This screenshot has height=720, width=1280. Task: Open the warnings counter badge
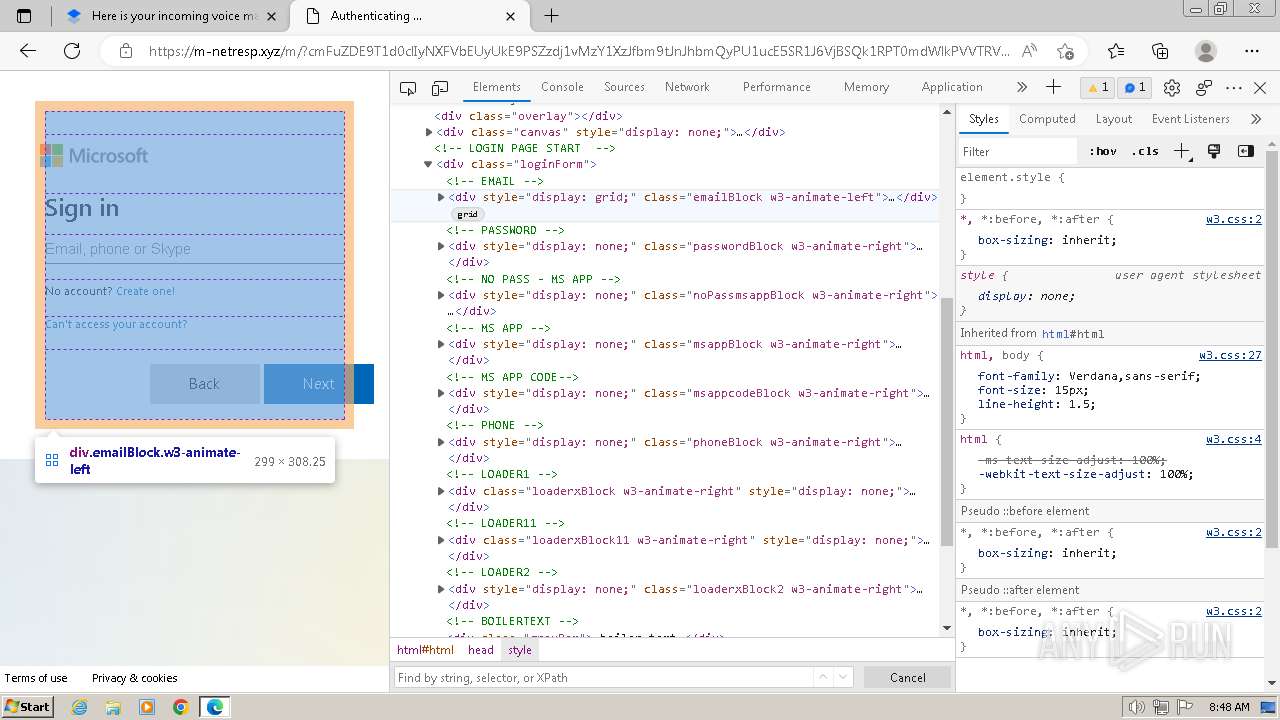pos(1098,87)
